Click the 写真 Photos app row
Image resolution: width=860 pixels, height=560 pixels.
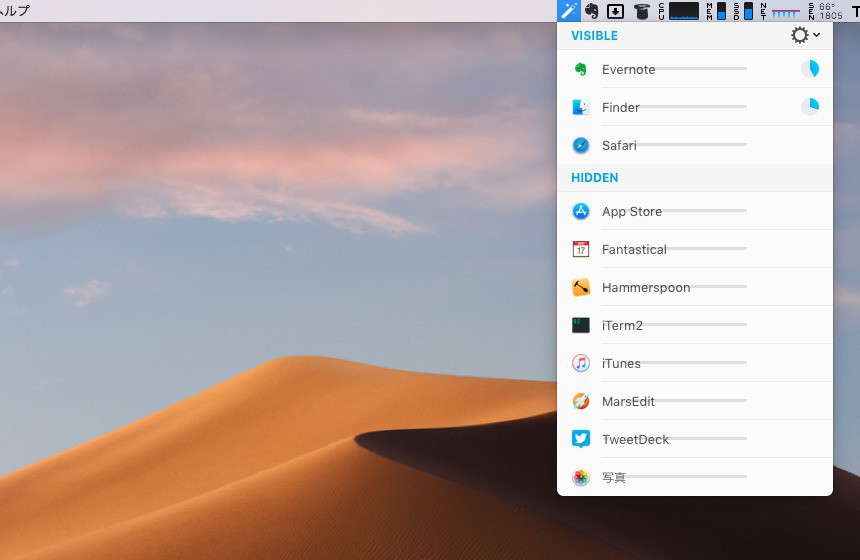614,478
